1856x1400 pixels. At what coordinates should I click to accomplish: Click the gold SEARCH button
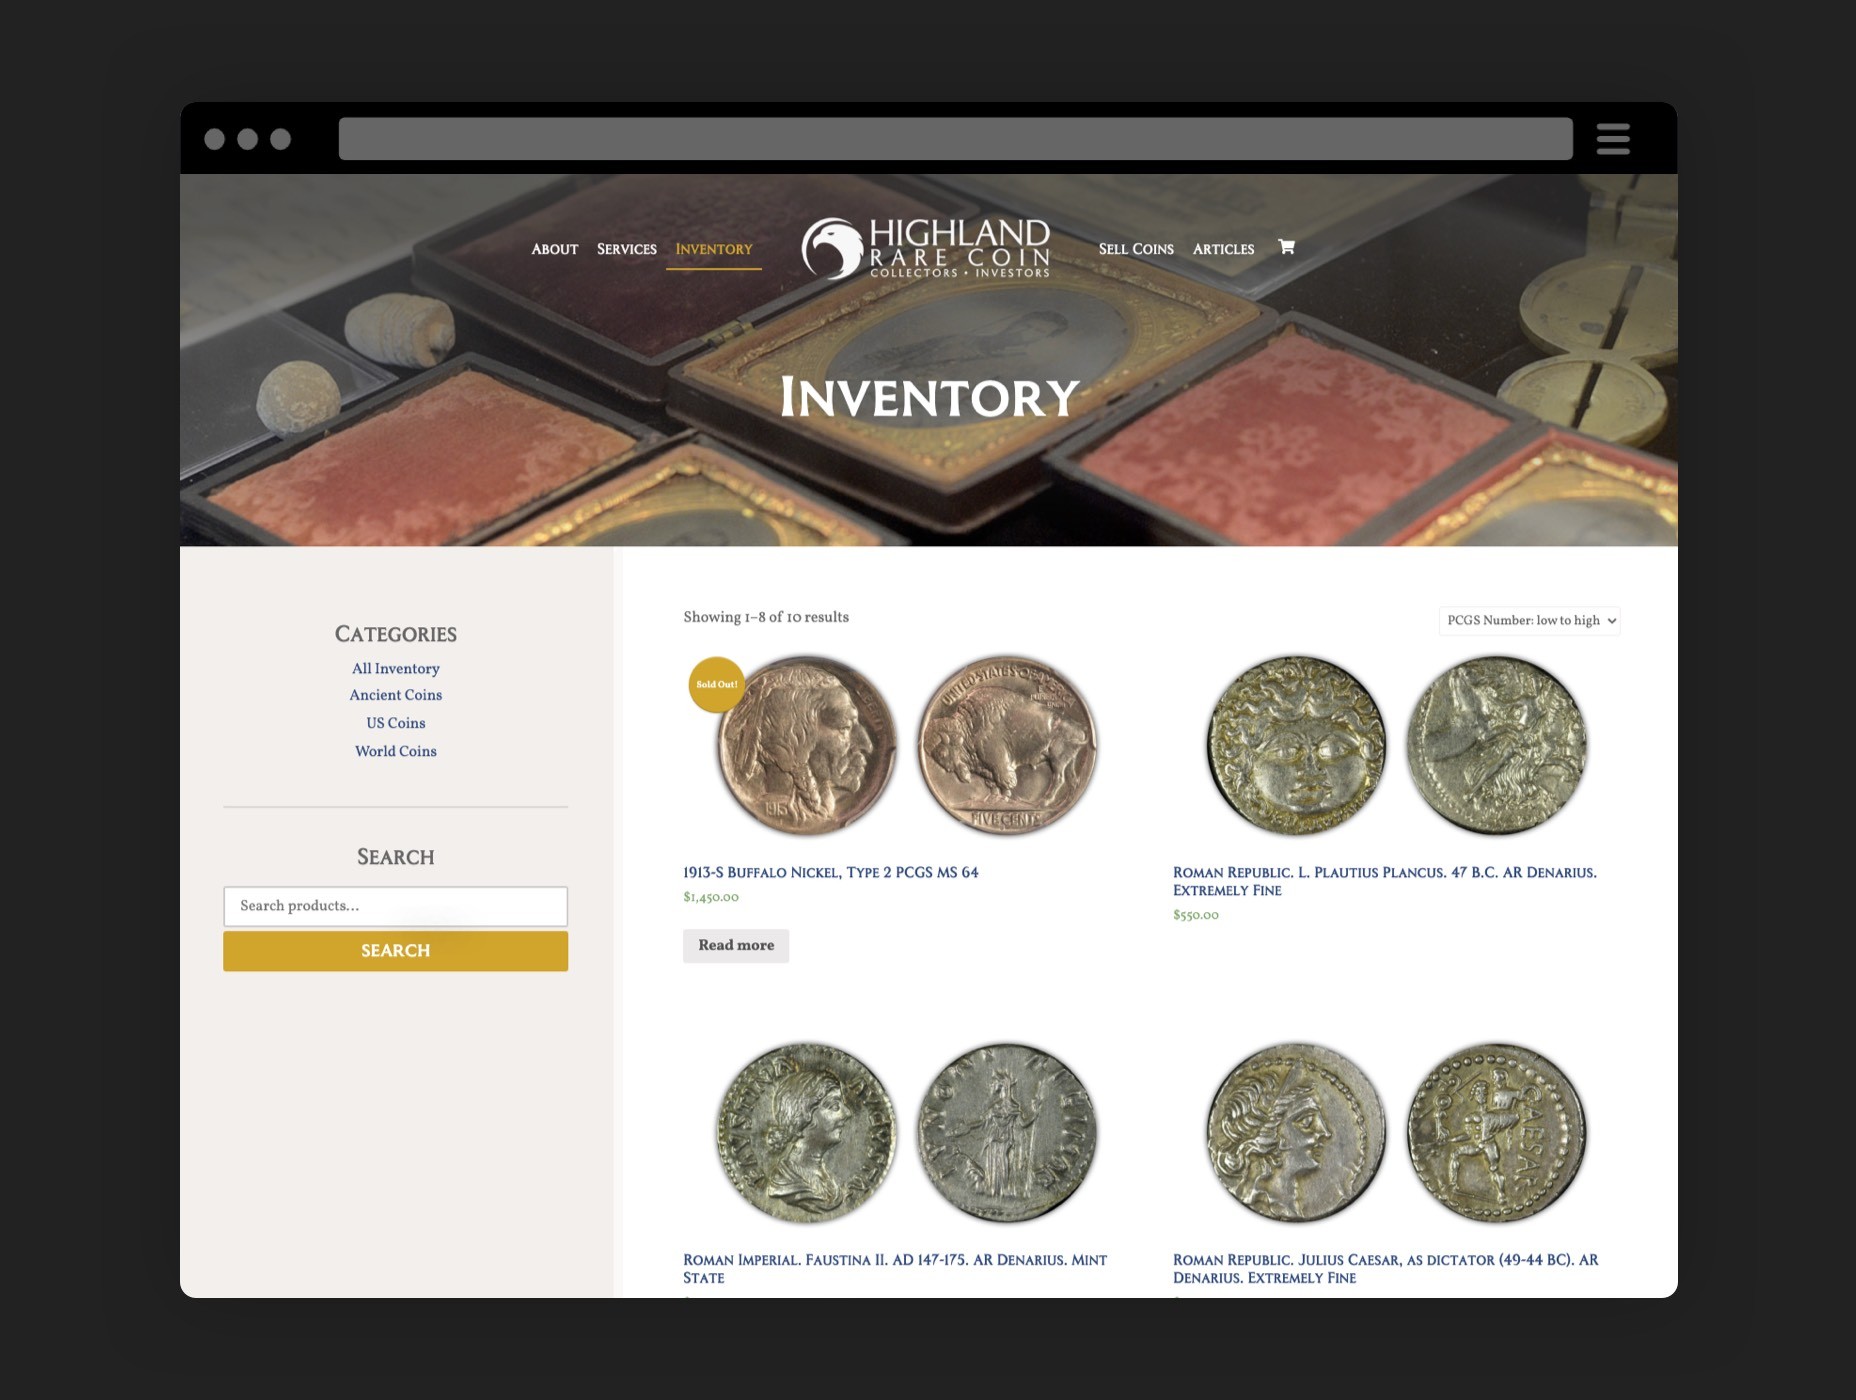pos(396,951)
